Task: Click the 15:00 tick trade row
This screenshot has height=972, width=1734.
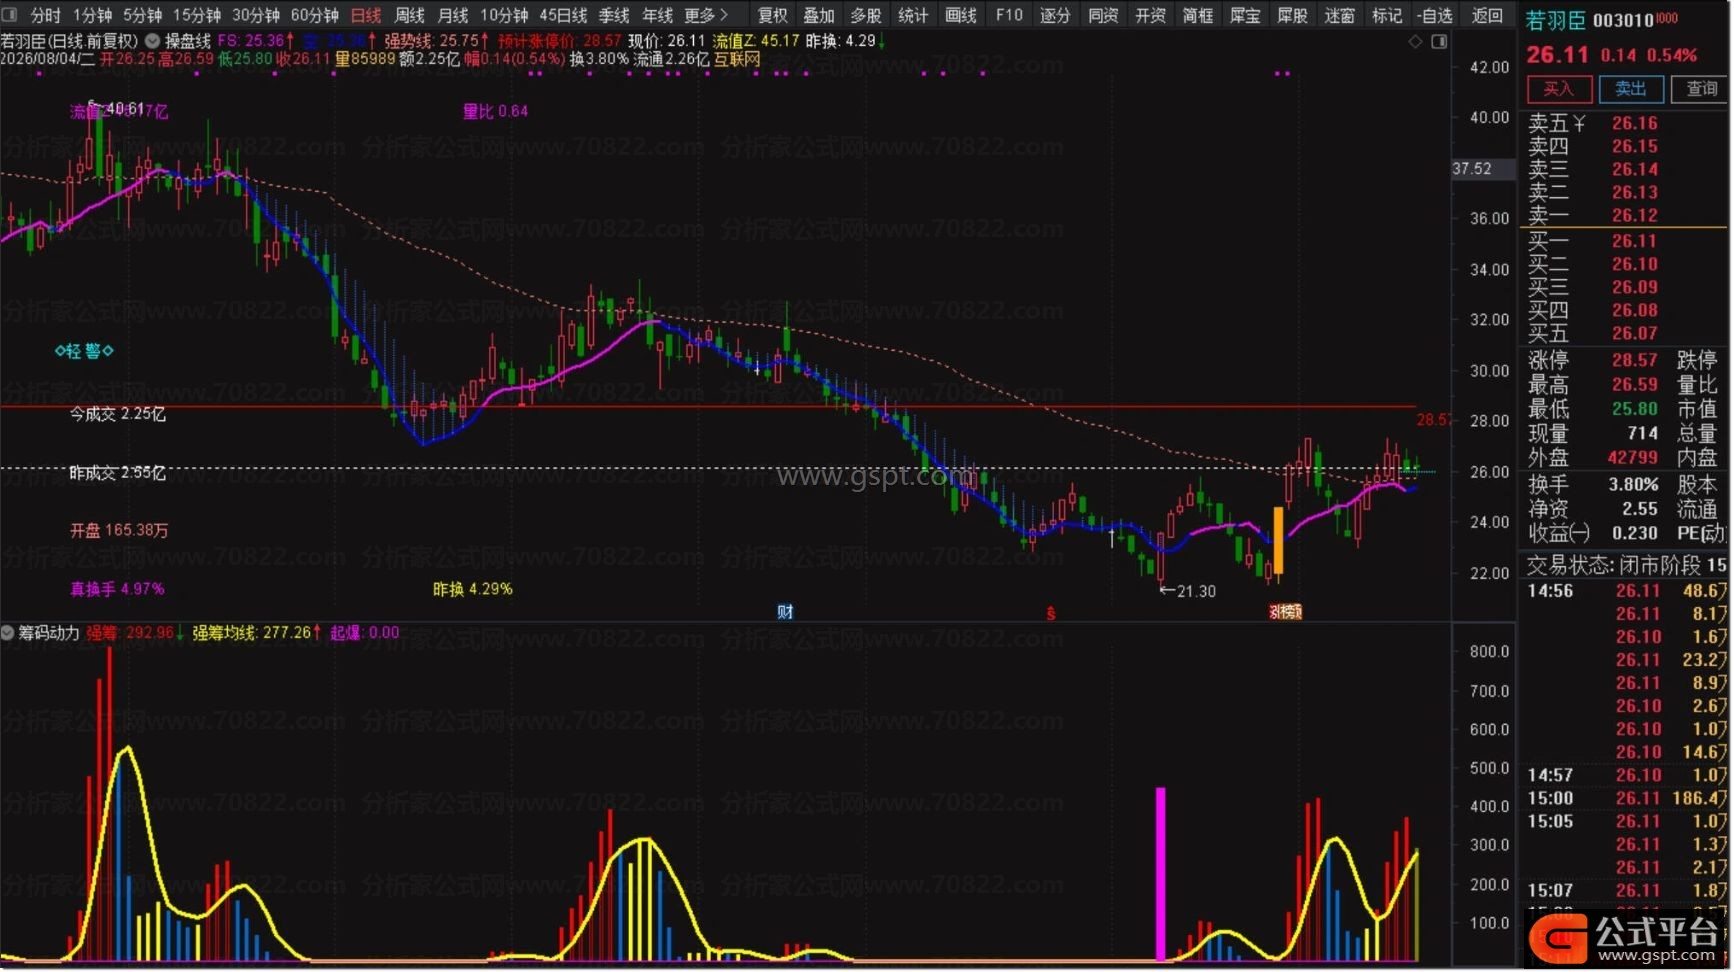Action: point(1626,799)
